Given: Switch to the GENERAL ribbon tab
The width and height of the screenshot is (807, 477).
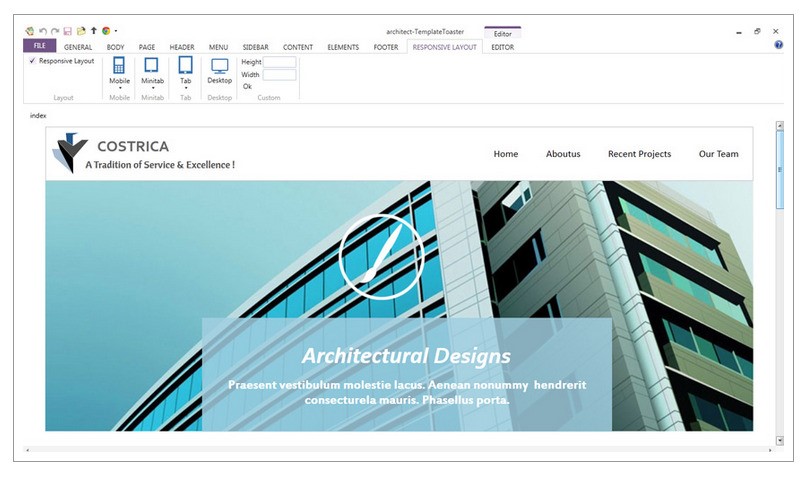Looking at the screenshot, I should pos(78,47).
